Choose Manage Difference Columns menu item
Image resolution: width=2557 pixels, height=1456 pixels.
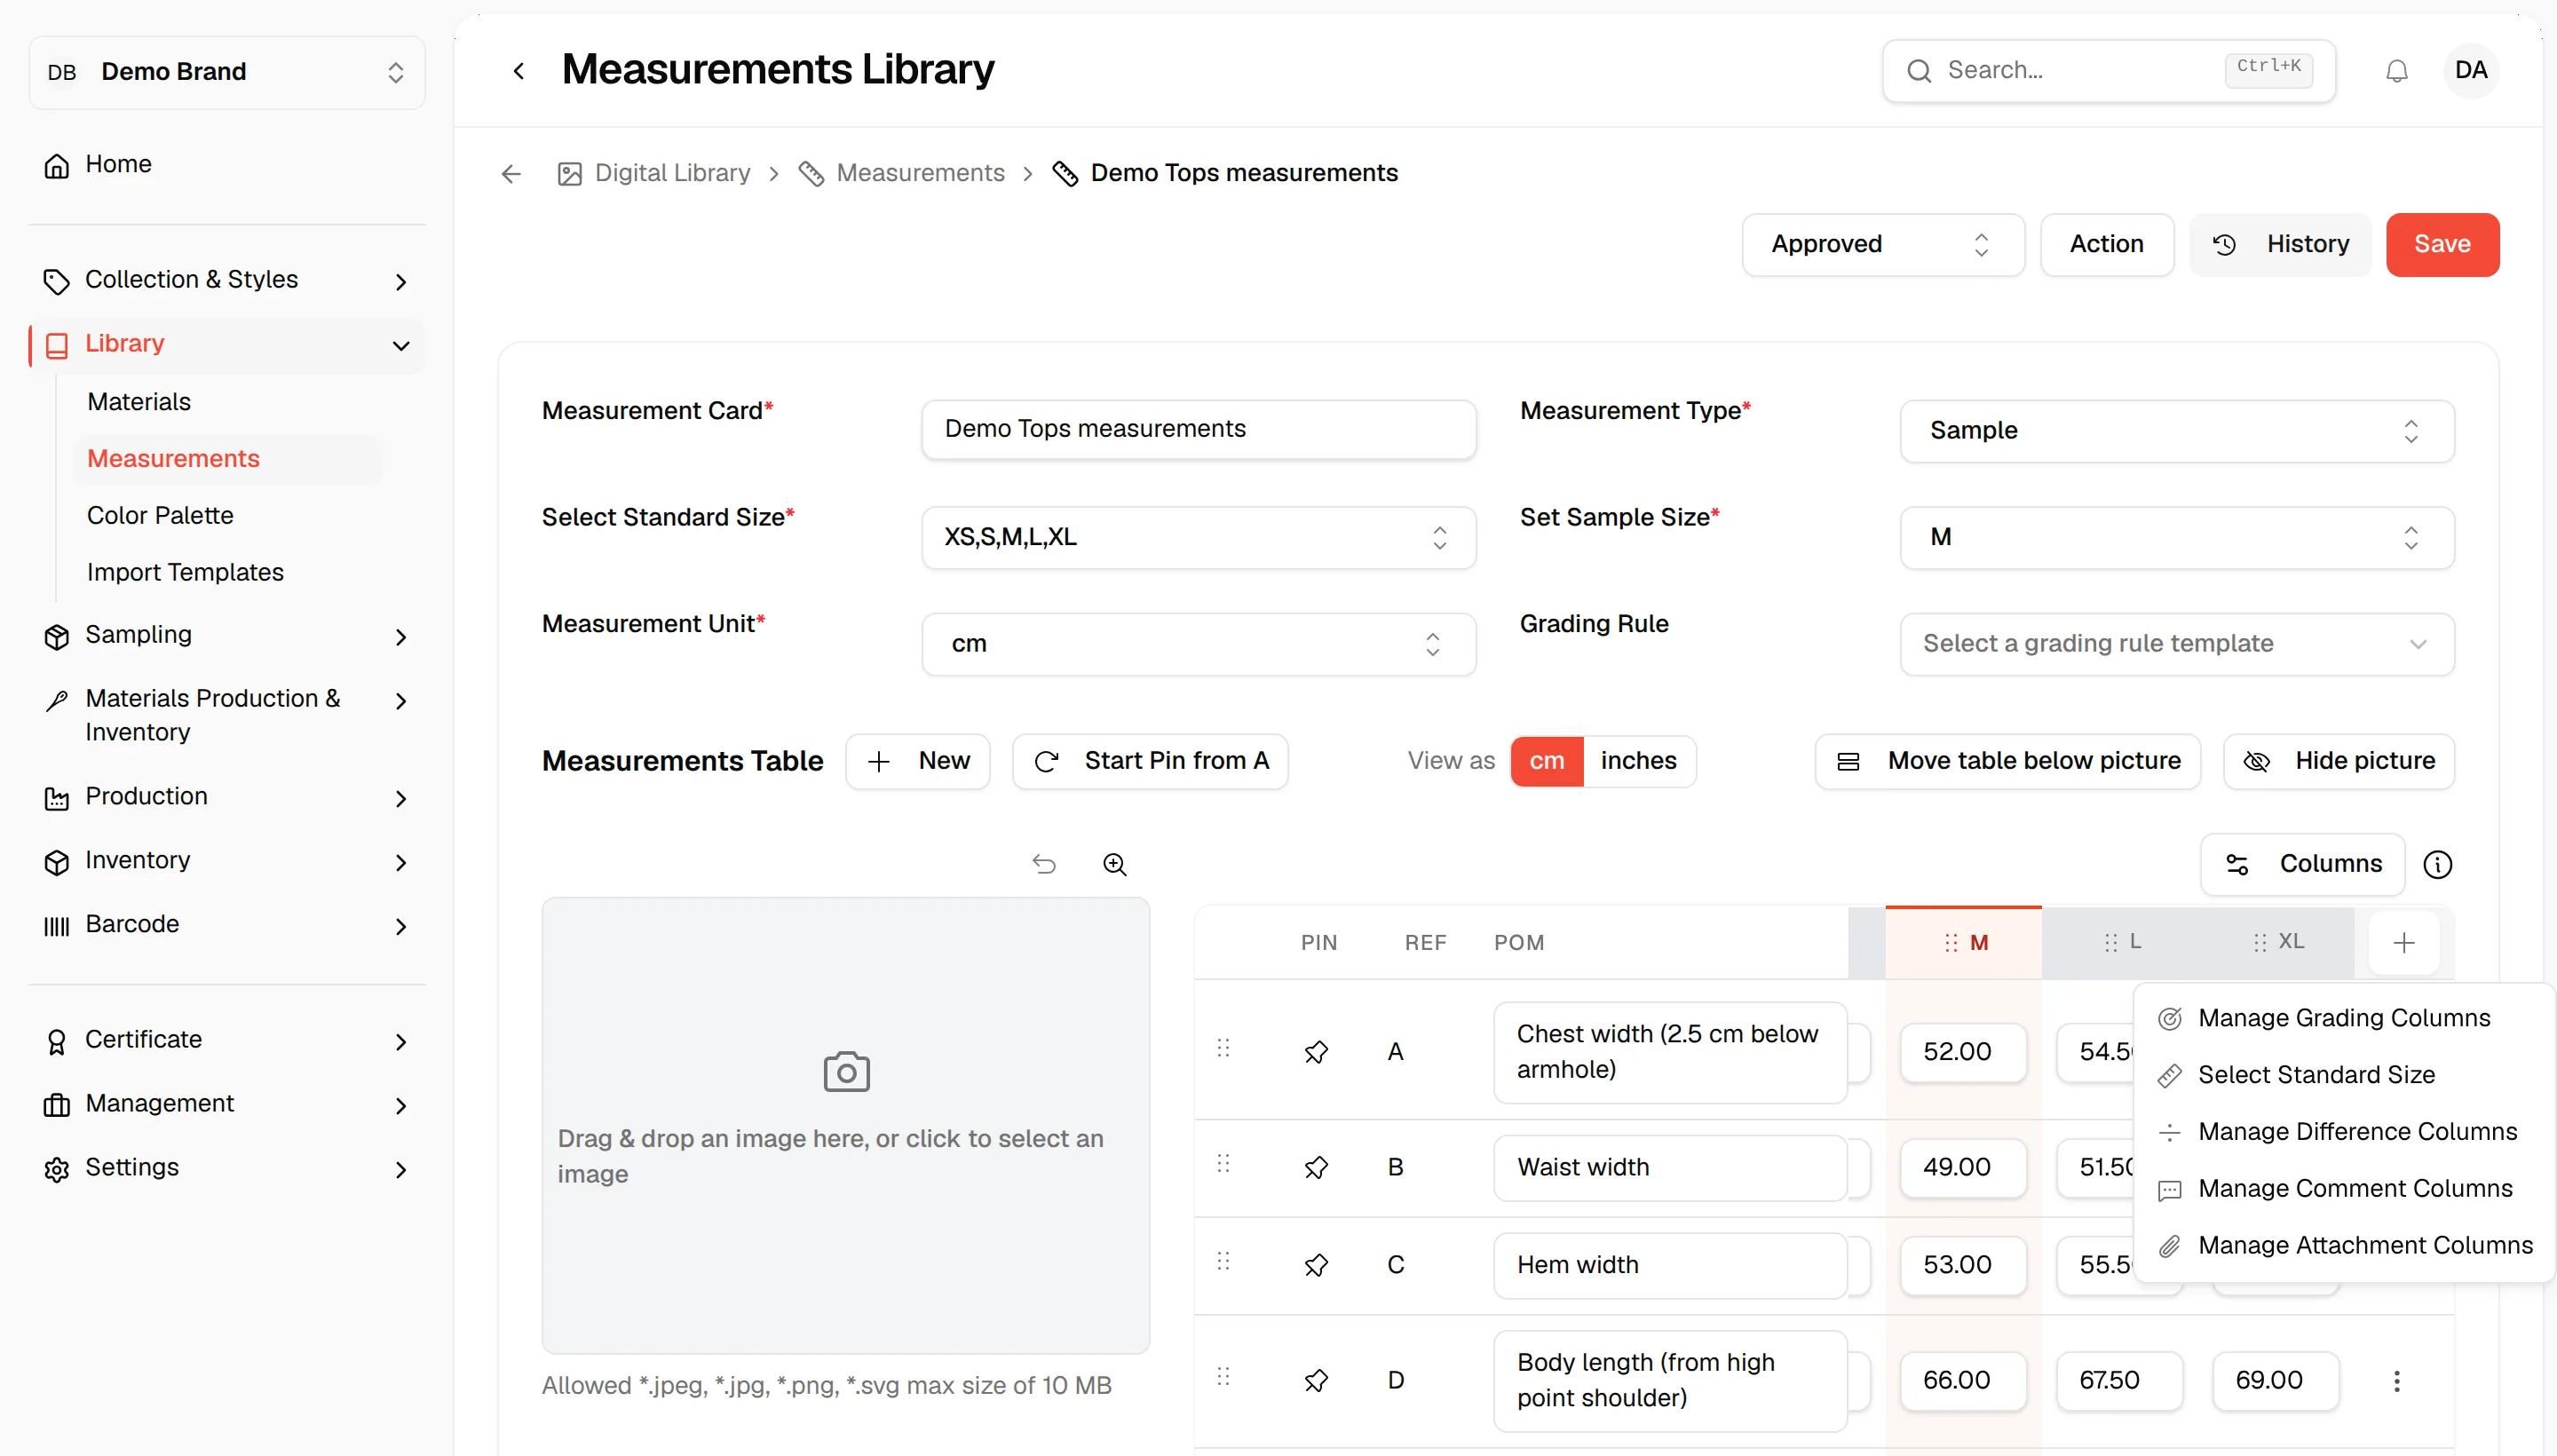tap(2343, 1132)
